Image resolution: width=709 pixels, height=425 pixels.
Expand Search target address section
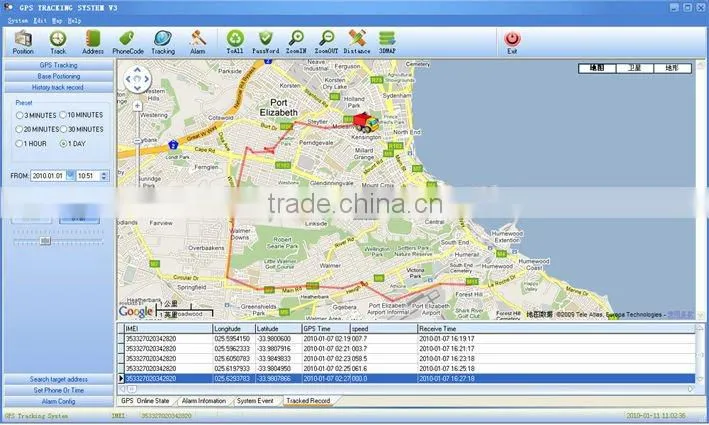[58, 379]
